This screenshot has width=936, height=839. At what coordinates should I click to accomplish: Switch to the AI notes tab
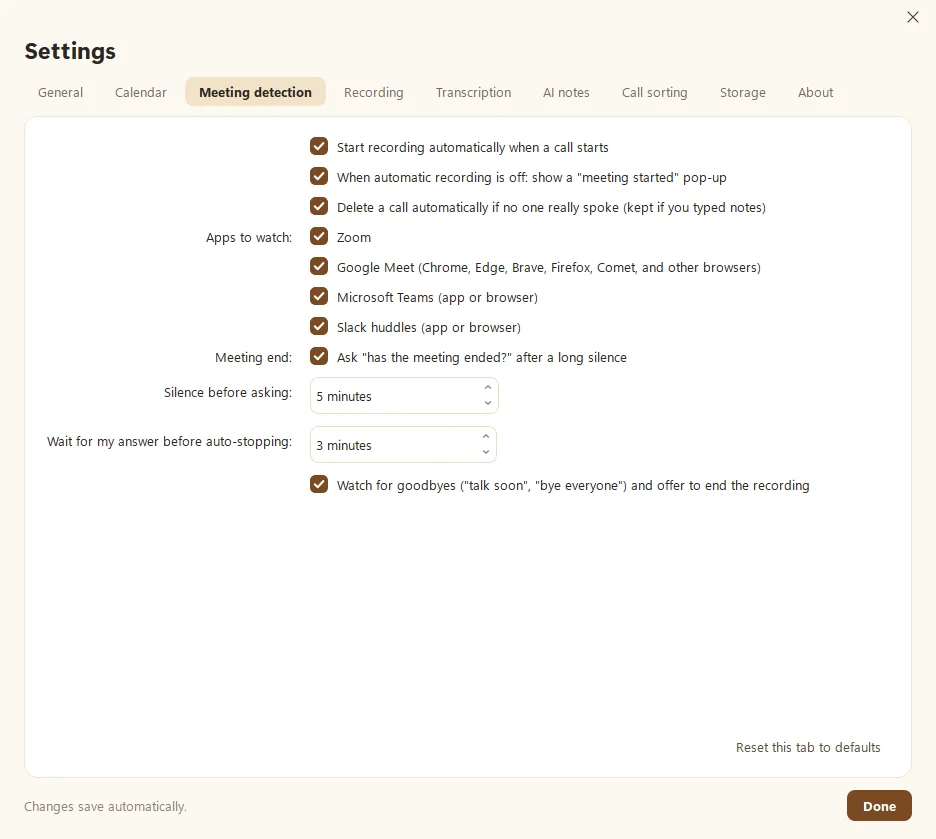point(566,92)
